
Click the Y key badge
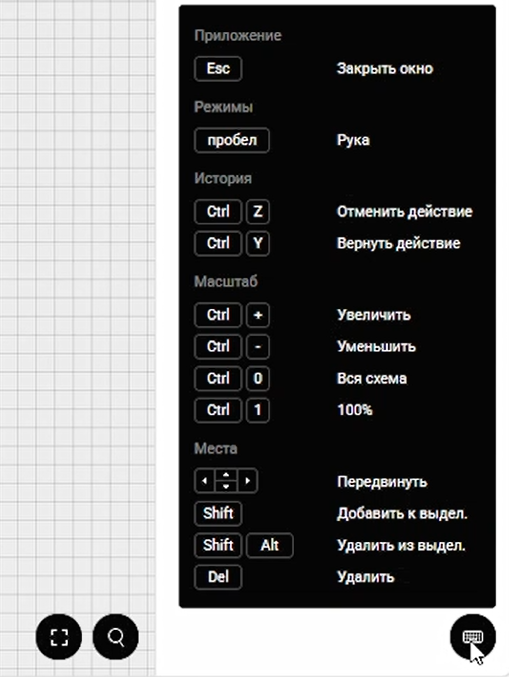click(x=258, y=244)
